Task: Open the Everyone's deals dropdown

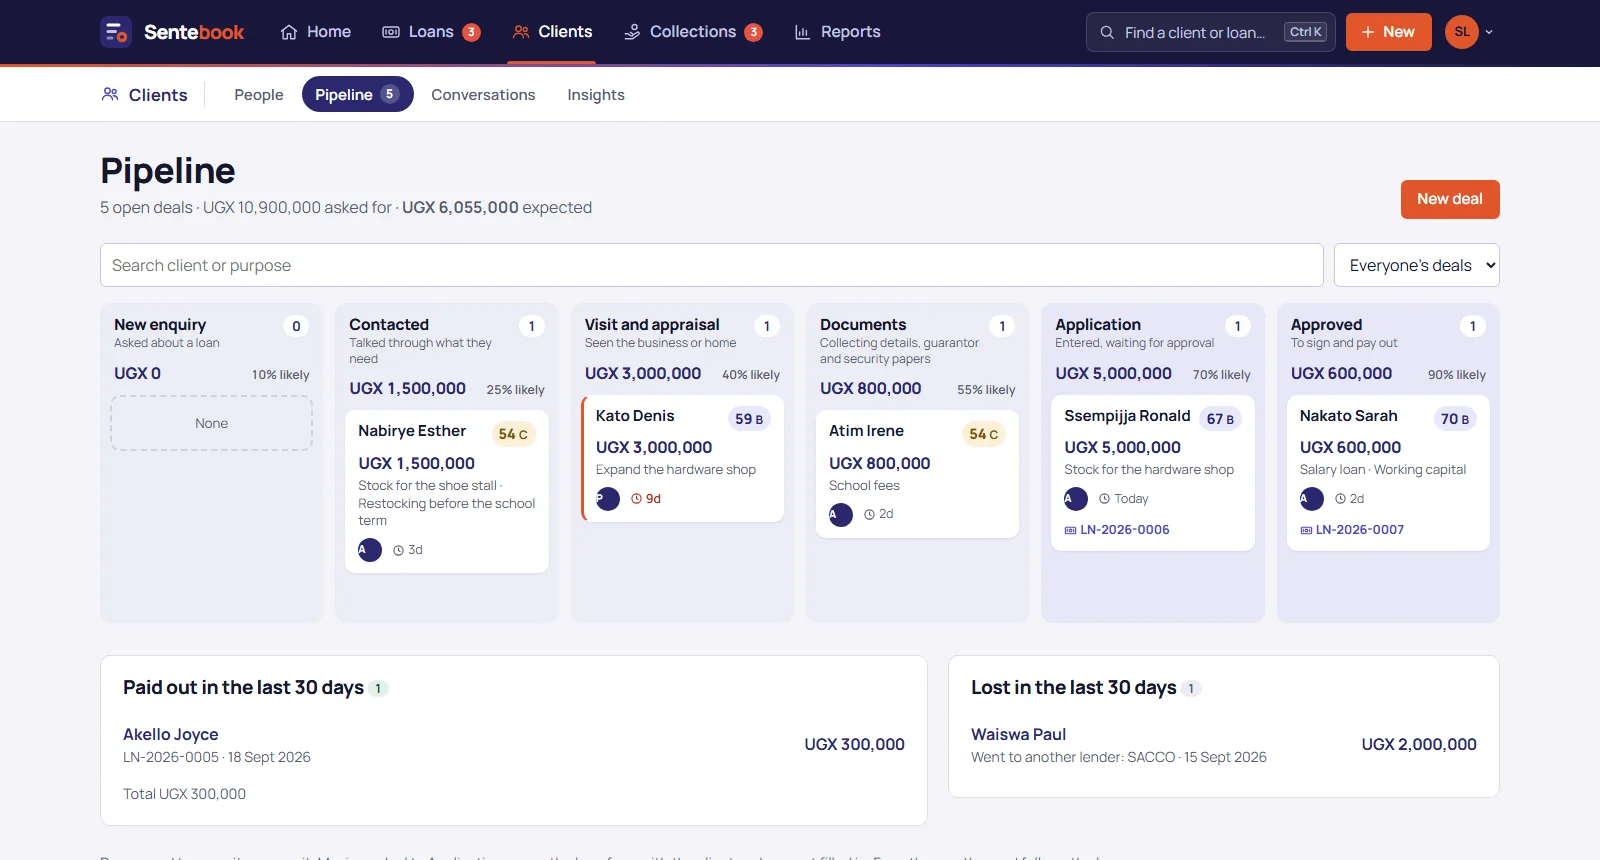Action: tap(1416, 265)
